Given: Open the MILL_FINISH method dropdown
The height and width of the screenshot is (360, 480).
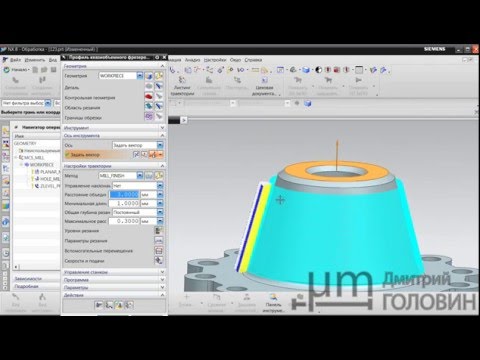Looking at the screenshot, I should click(x=140, y=175).
